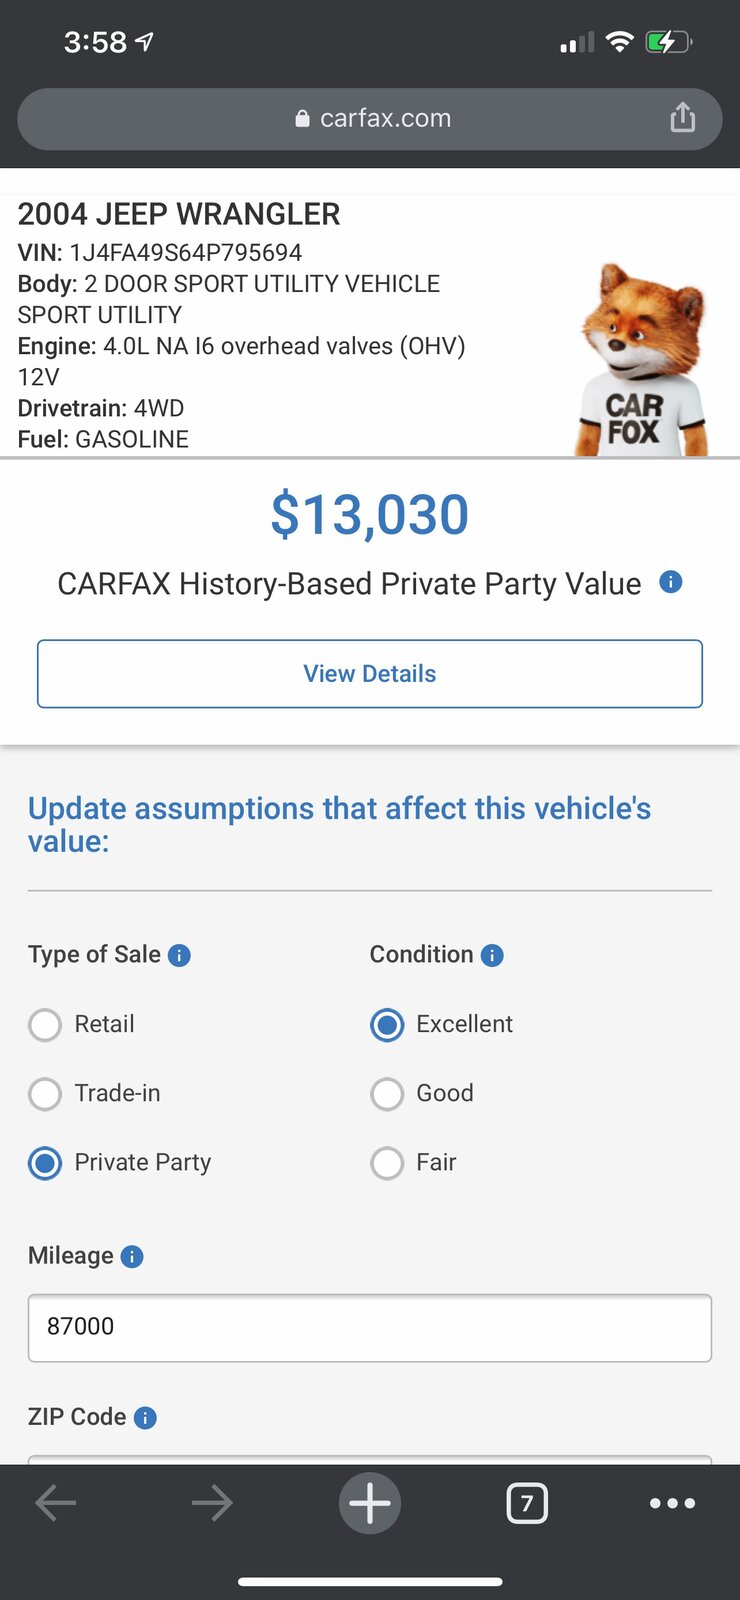This screenshot has width=740, height=1600.
Task: Click the info icon beside Private Party Value
Action: pos(671,582)
